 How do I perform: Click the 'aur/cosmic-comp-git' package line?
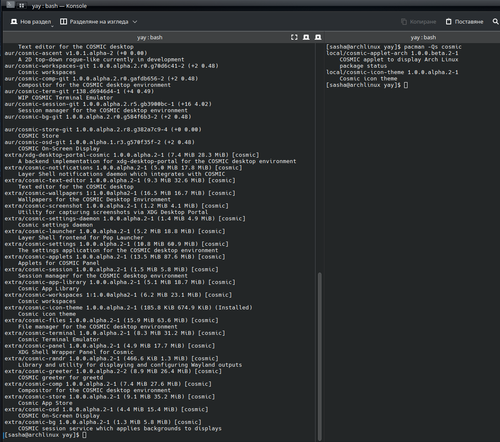click(x=101, y=79)
